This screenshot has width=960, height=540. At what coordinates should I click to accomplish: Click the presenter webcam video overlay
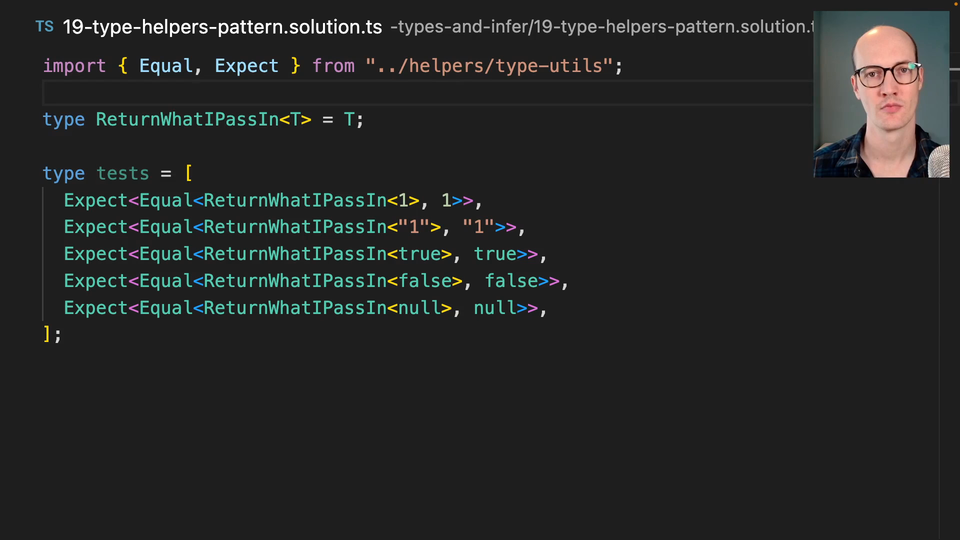pyautogui.click(x=880, y=95)
